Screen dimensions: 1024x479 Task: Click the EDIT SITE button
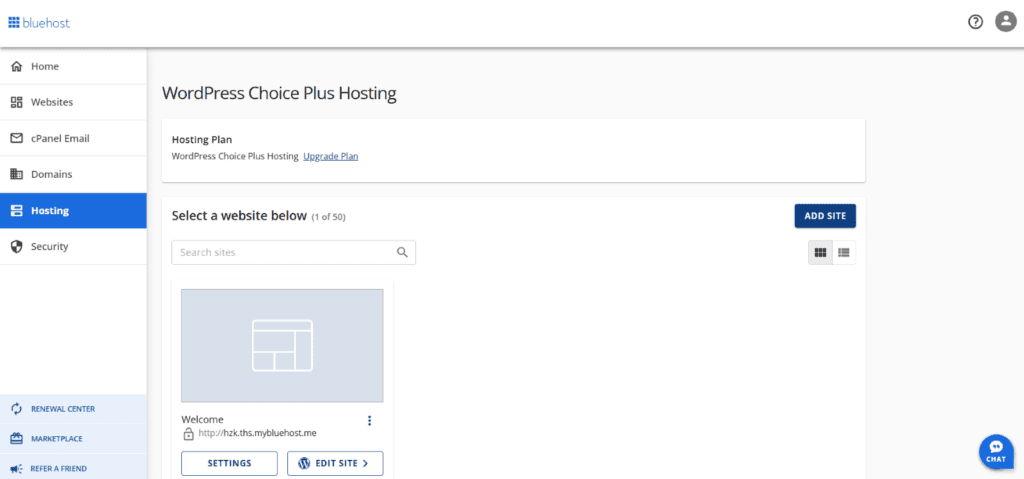pyautogui.click(x=335, y=463)
